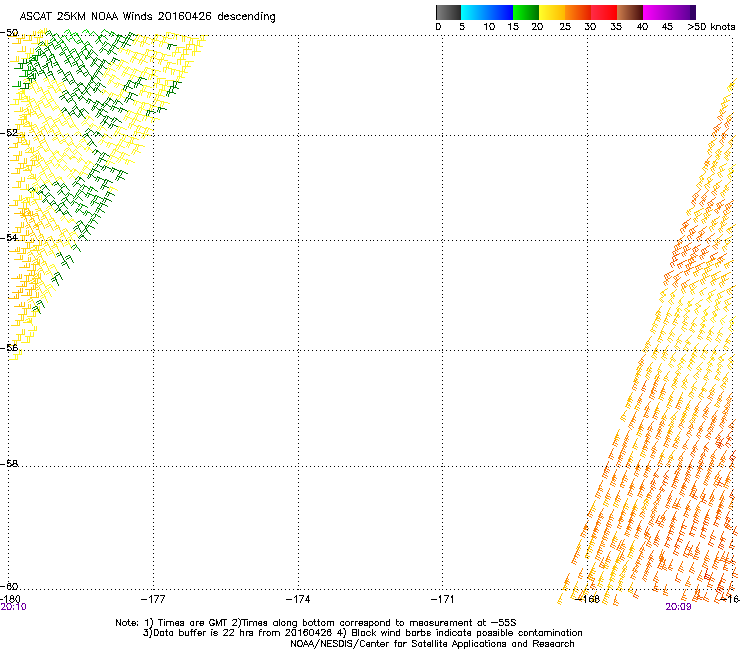The height and width of the screenshot is (650, 740).
Task: Click the yellow 20-25 knots legend segment
Action: pos(552,12)
